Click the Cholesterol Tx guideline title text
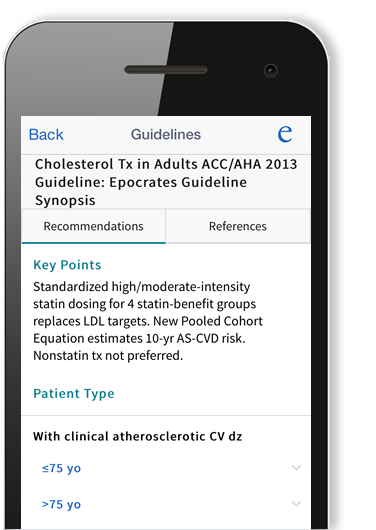The width and height of the screenshot is (376, 530). click(x=166, y=182)
